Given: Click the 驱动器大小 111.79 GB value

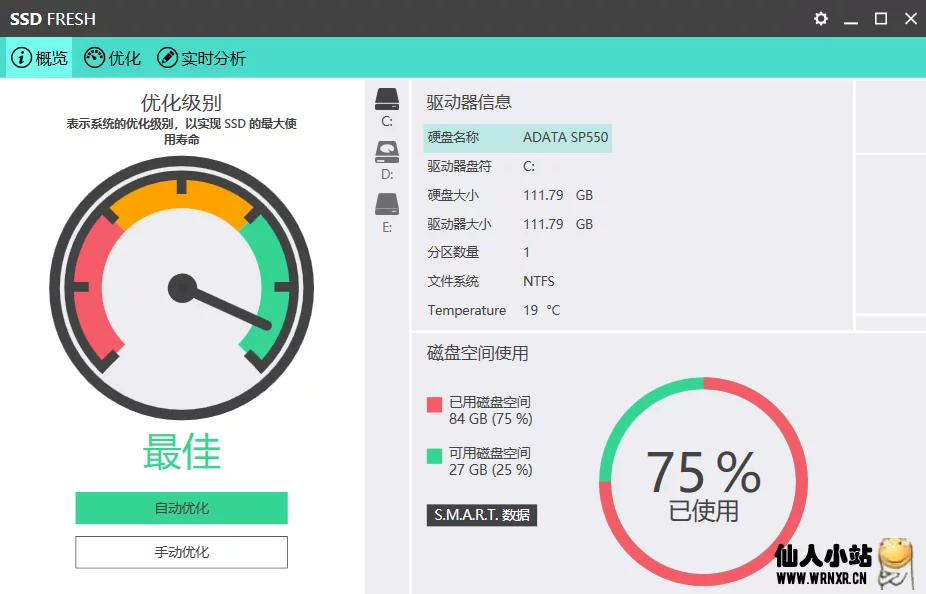Looking at the screenshot, I should [558, 224].
